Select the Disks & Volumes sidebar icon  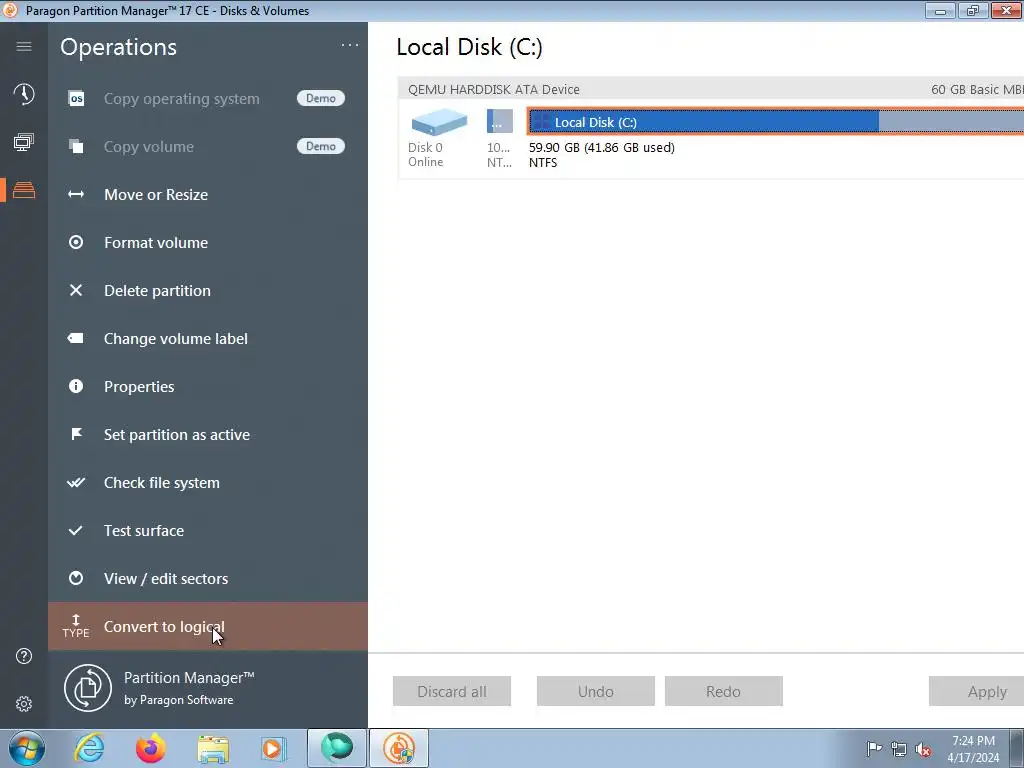click(x=24, y=190)
